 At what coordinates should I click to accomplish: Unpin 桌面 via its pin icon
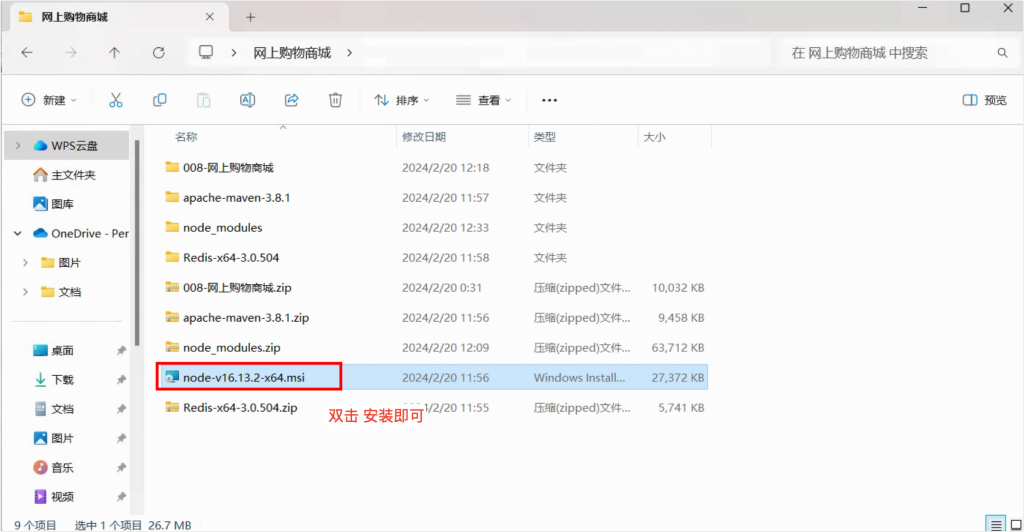tap(121, 351)
